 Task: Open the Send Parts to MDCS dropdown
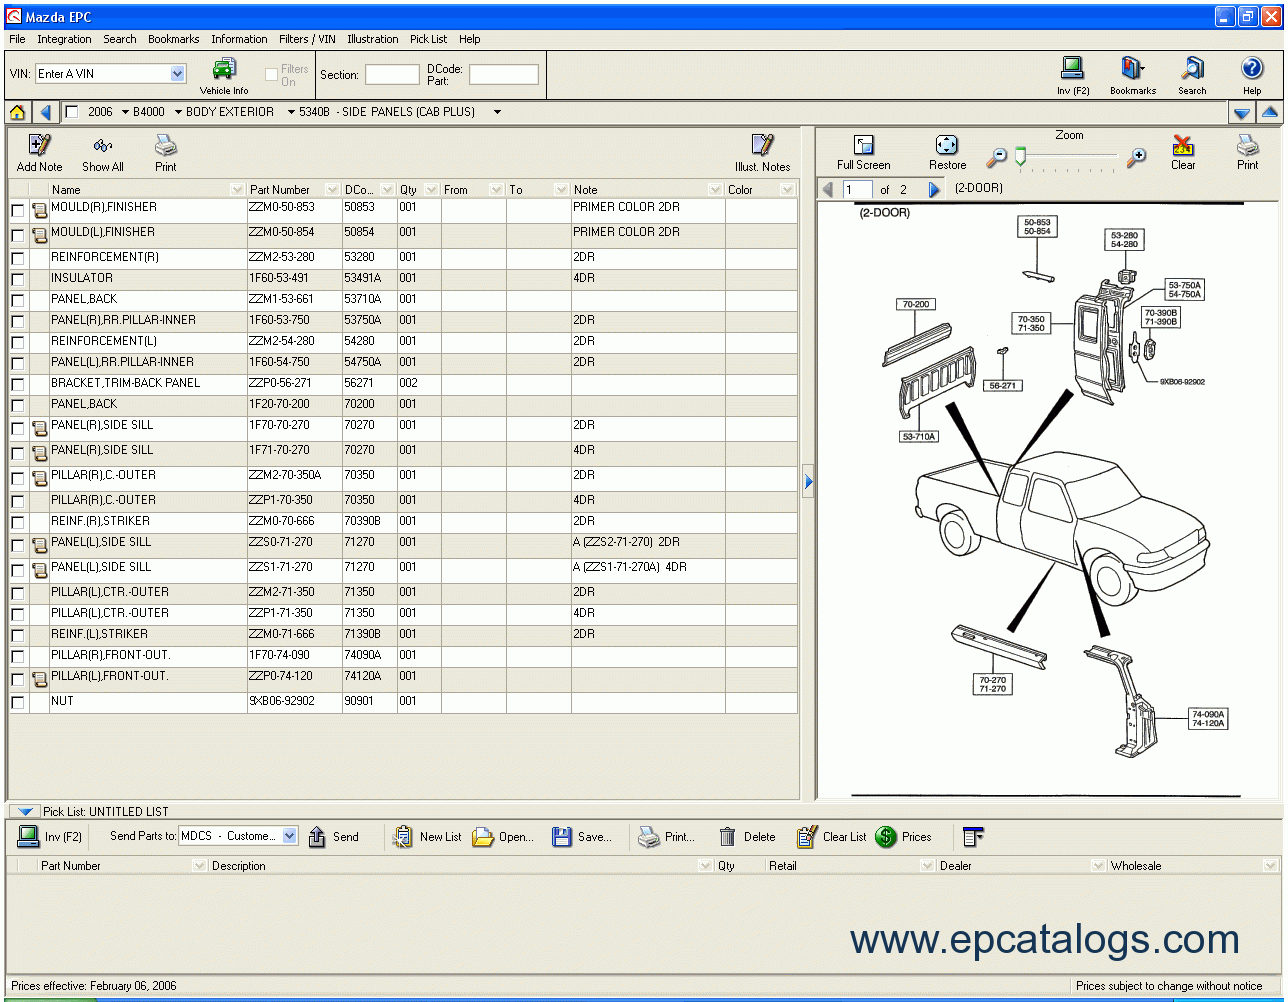point(290,836)
